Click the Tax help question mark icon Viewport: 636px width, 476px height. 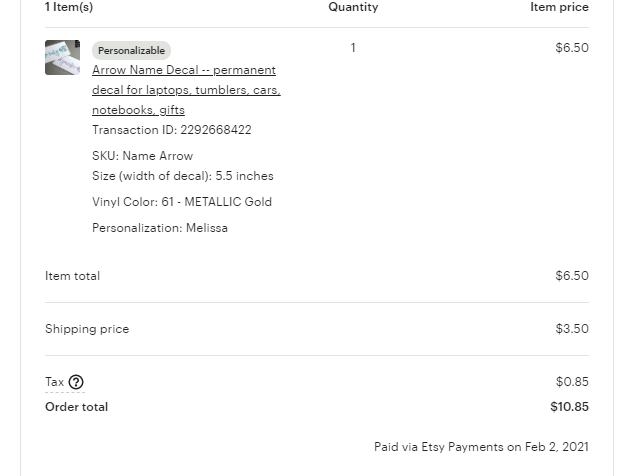click(x=76, y=382)
